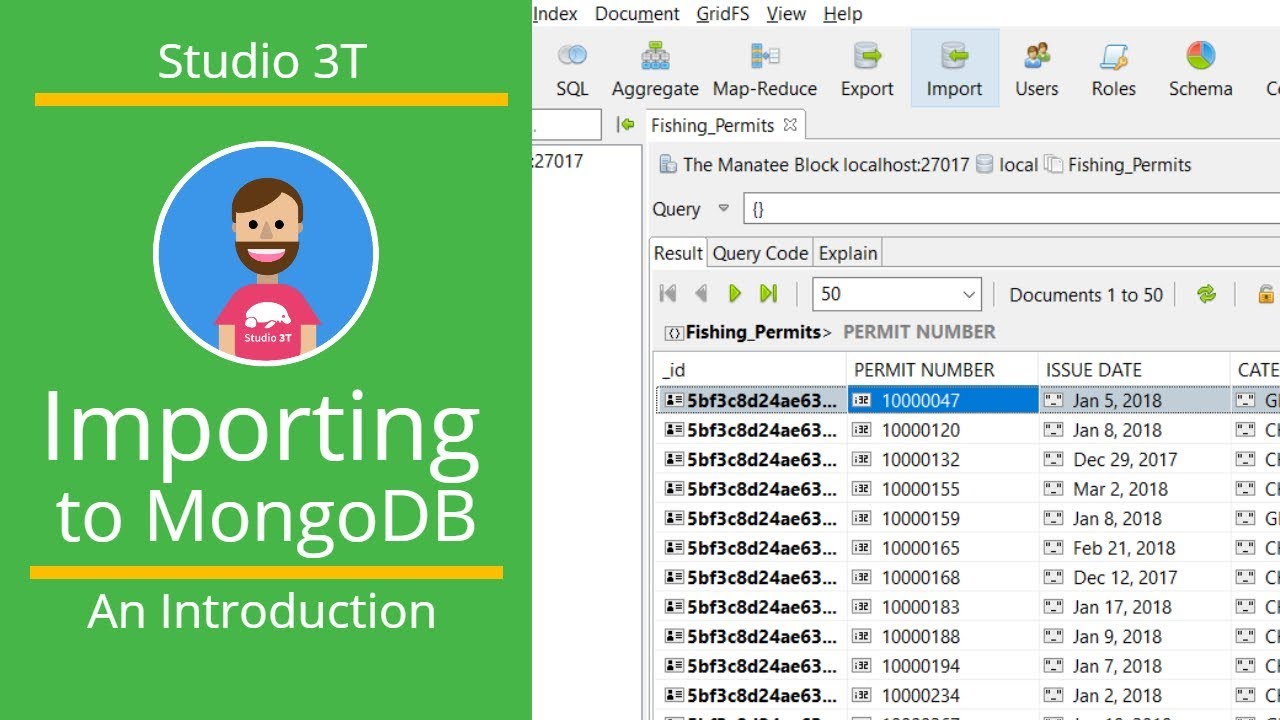Select permit number 10000165 cell
Image resolution: width=1280 pixels, height=720 pixels.
click(x=943, y=548)
